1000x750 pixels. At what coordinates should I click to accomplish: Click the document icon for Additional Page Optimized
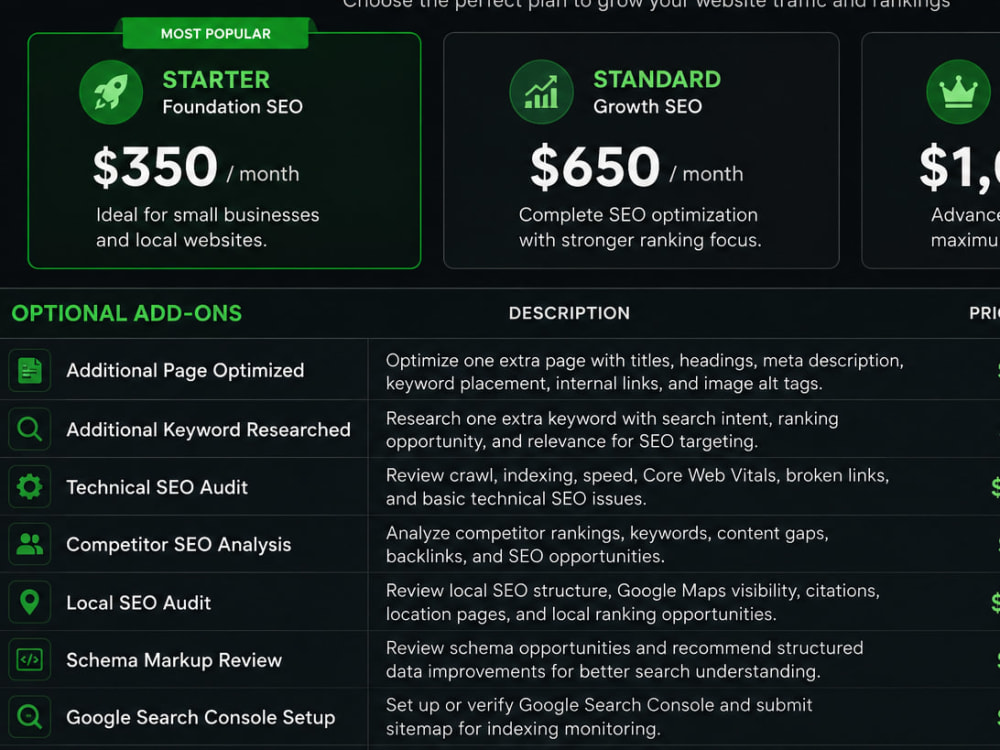click(x=29, y=371)
